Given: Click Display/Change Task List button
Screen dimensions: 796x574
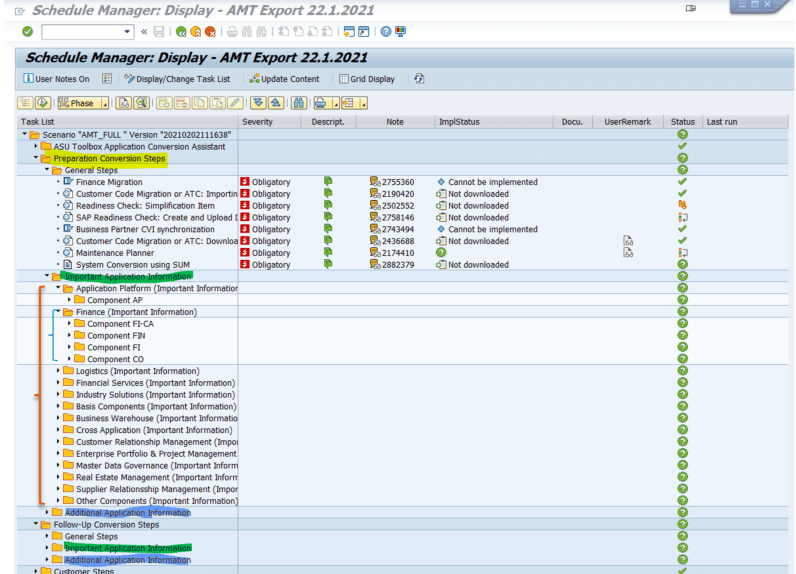Looking at the screenshot, I should [x=177, y=79].
